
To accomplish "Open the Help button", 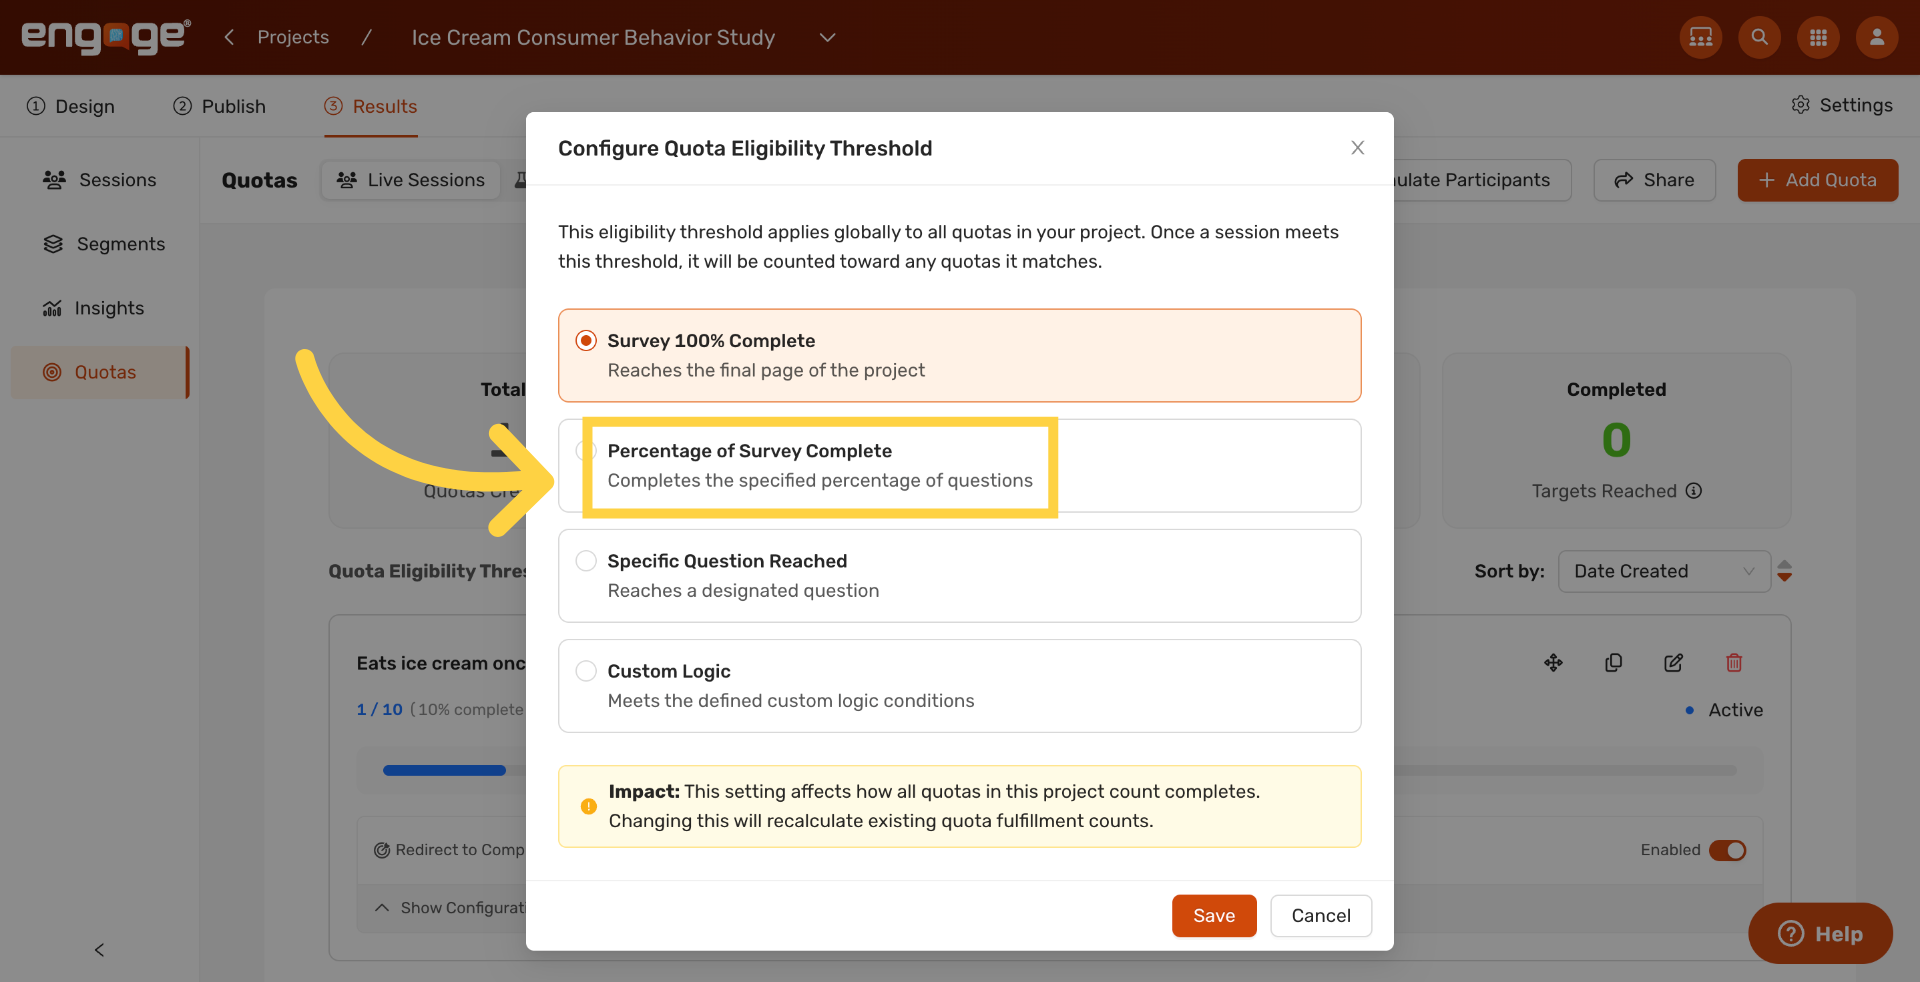I will [x=1820, y=934].
